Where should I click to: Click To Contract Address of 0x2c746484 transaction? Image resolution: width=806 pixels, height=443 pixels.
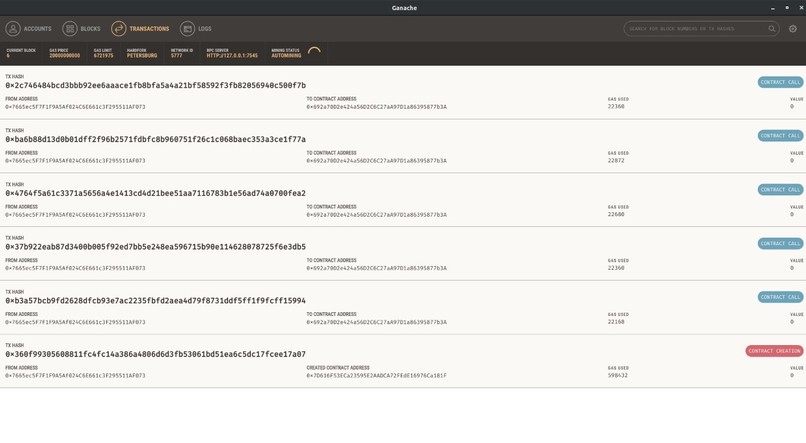point(376,107)
